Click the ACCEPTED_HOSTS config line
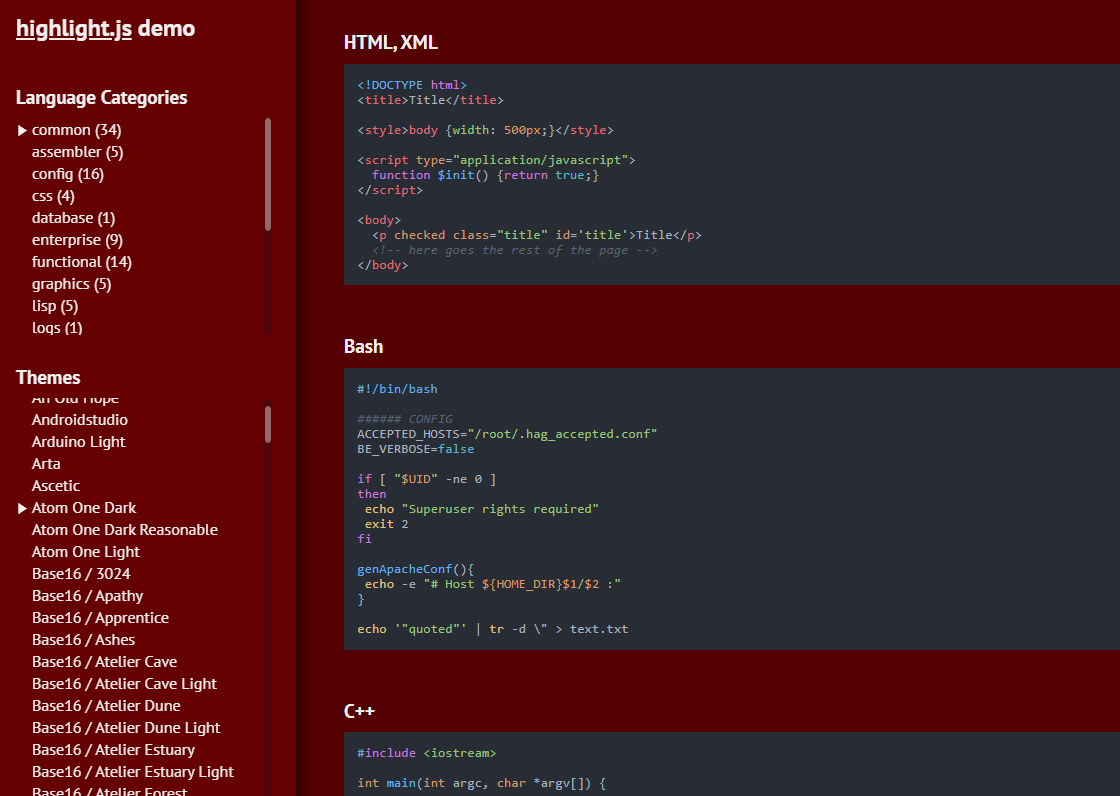Viewport: 1120px width, 796px height. (507, 434)
